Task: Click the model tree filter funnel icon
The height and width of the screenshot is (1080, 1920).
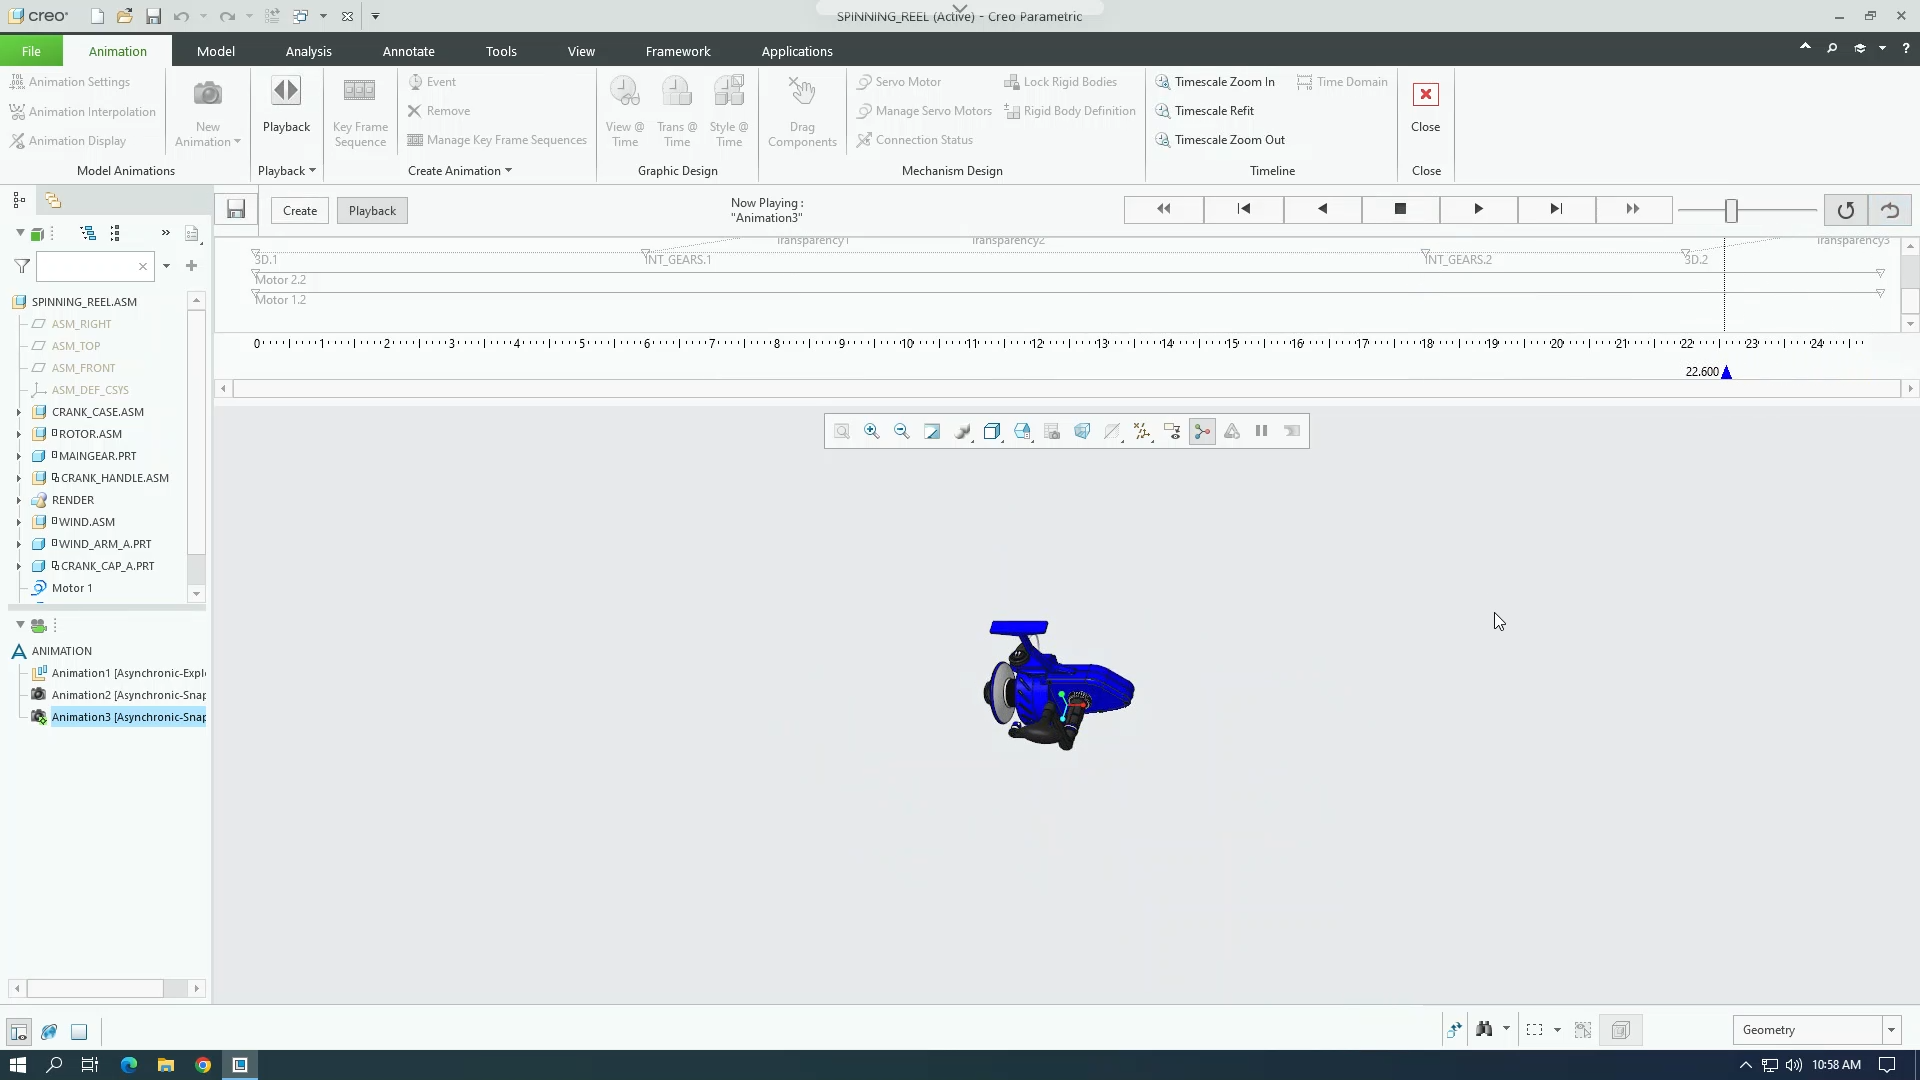Action: (22, 266)
